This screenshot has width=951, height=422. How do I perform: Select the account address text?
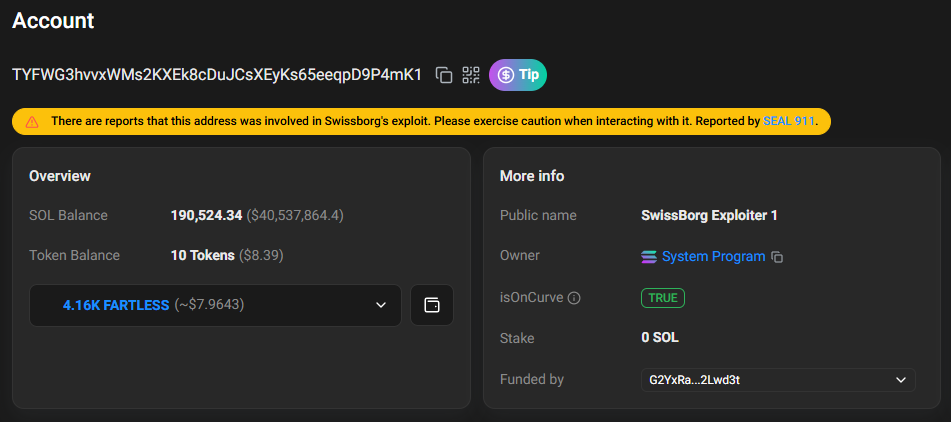[217, 75]
